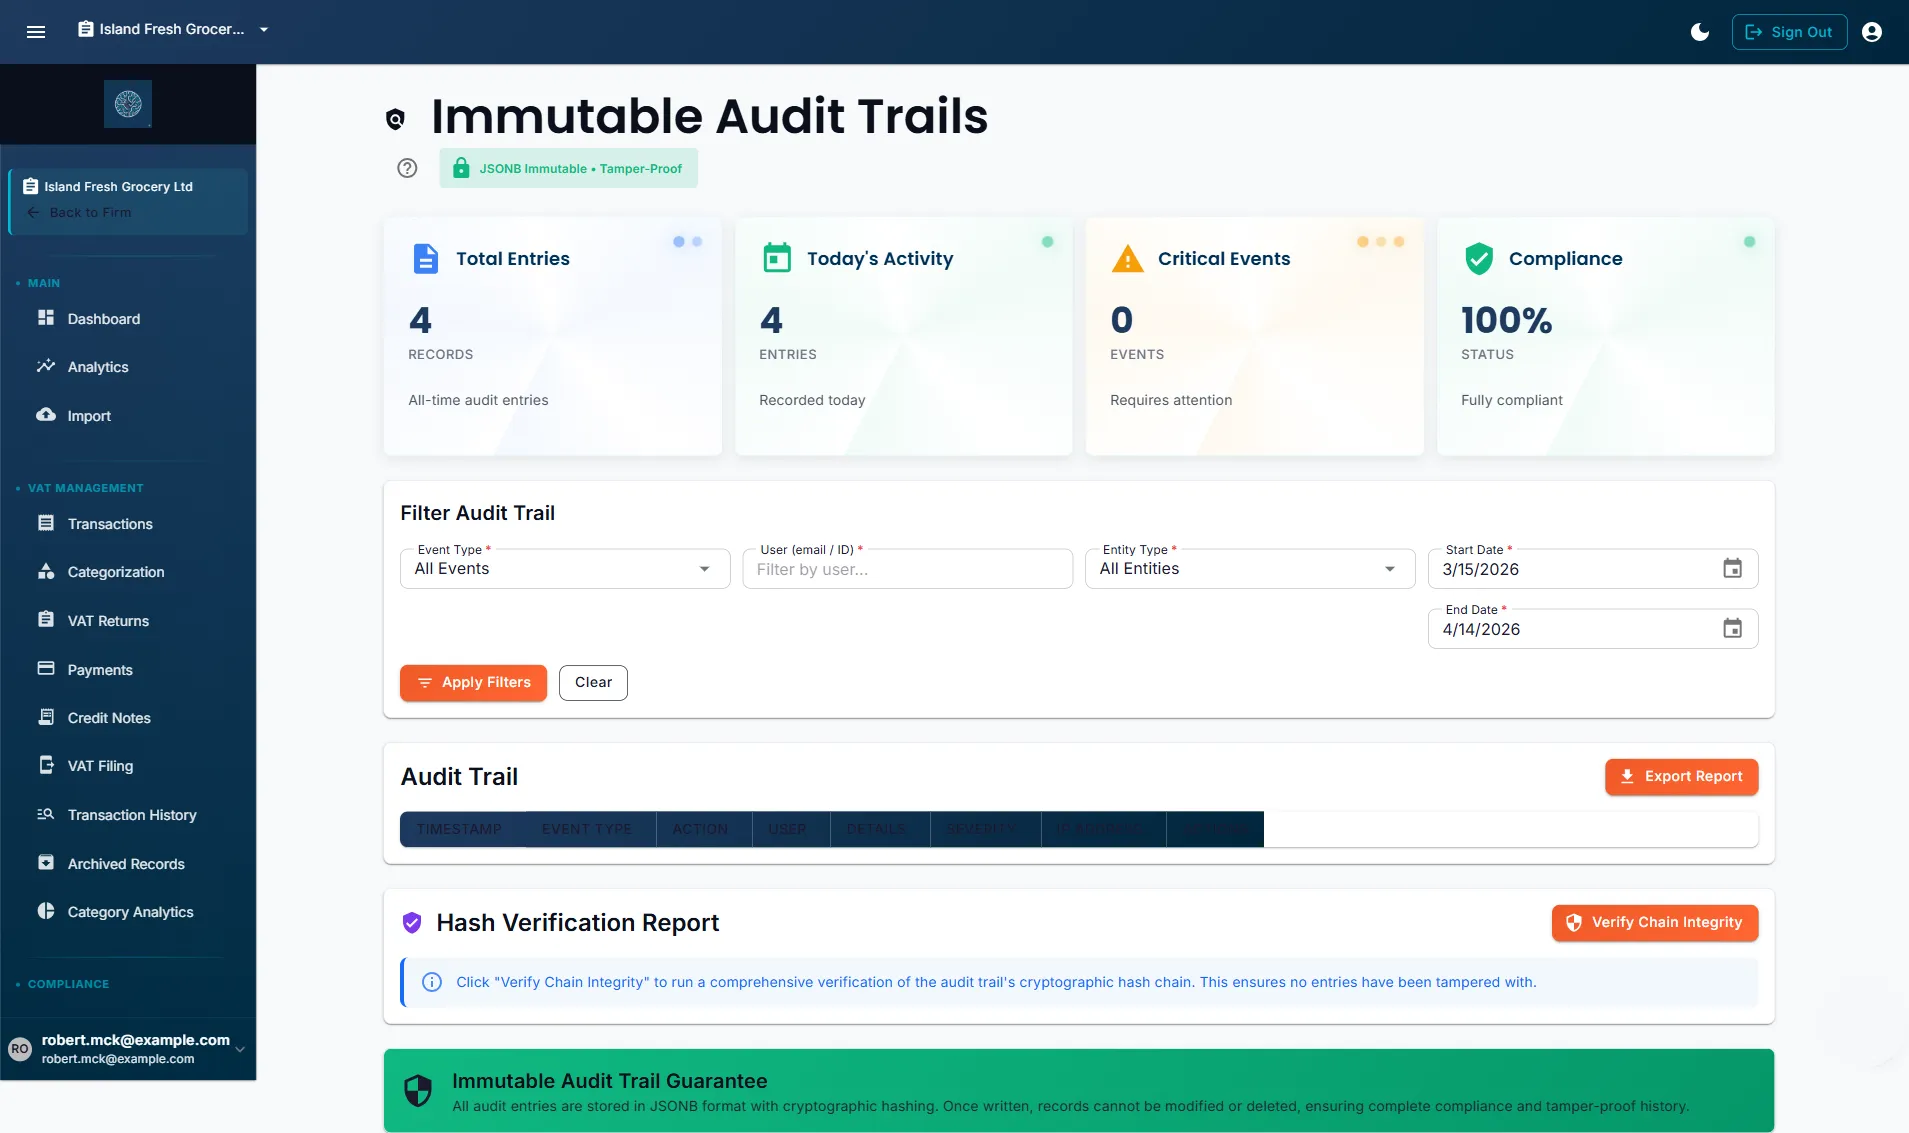
Task: Click the help question mark icon
Action: [407, 168]
